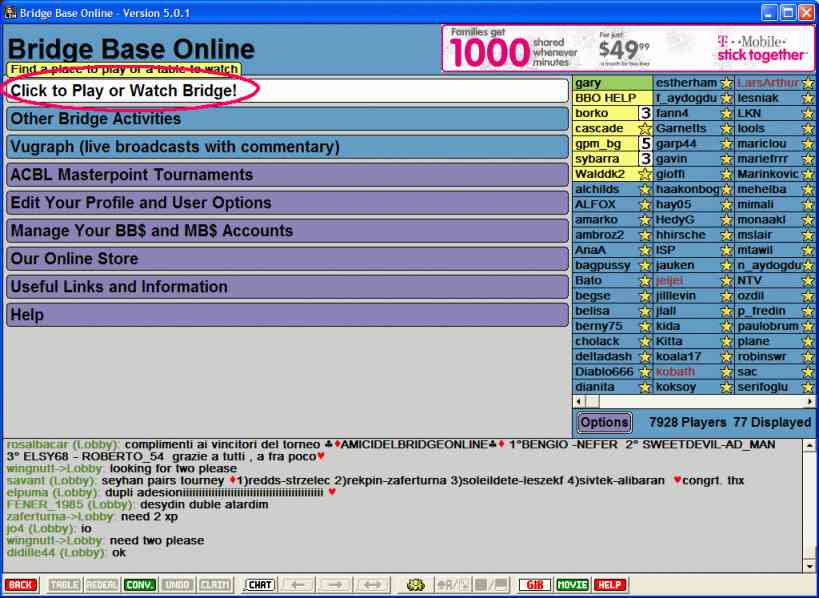The height and width of the screenshot is (598, 819).
Task: Open the CHAT toolbar button
Action: (260, 585)
